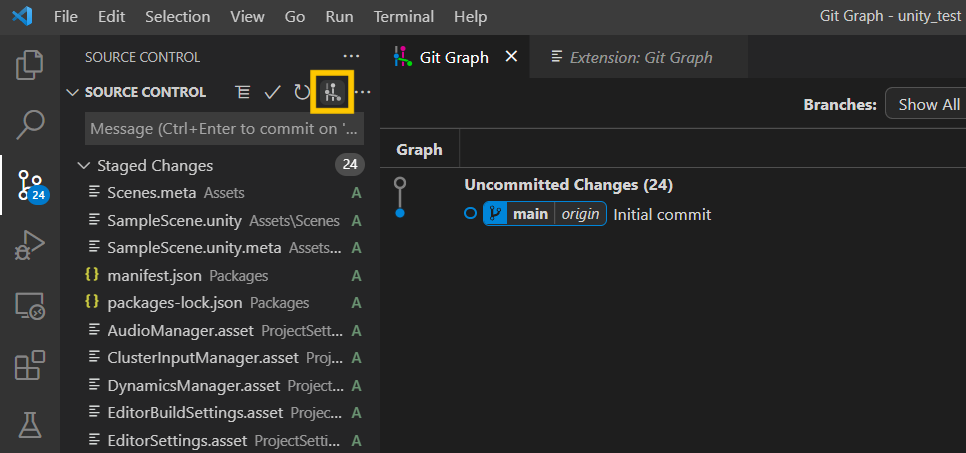Open the Testing flask view
This screenshot has height=453, width=966.
(30, 425)
